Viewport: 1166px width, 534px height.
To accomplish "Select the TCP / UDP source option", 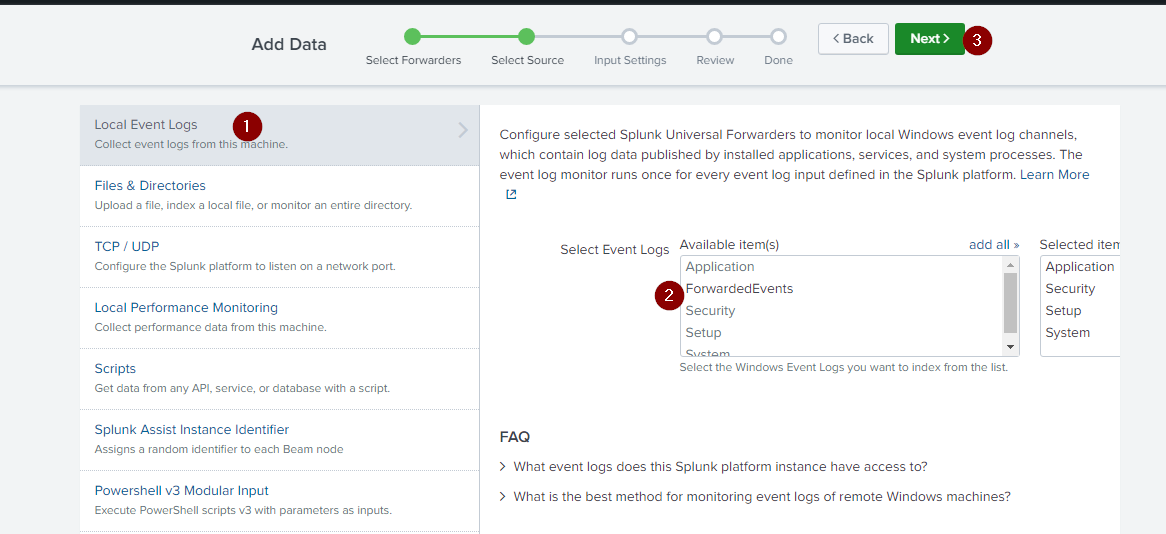I will coord(280,257).
